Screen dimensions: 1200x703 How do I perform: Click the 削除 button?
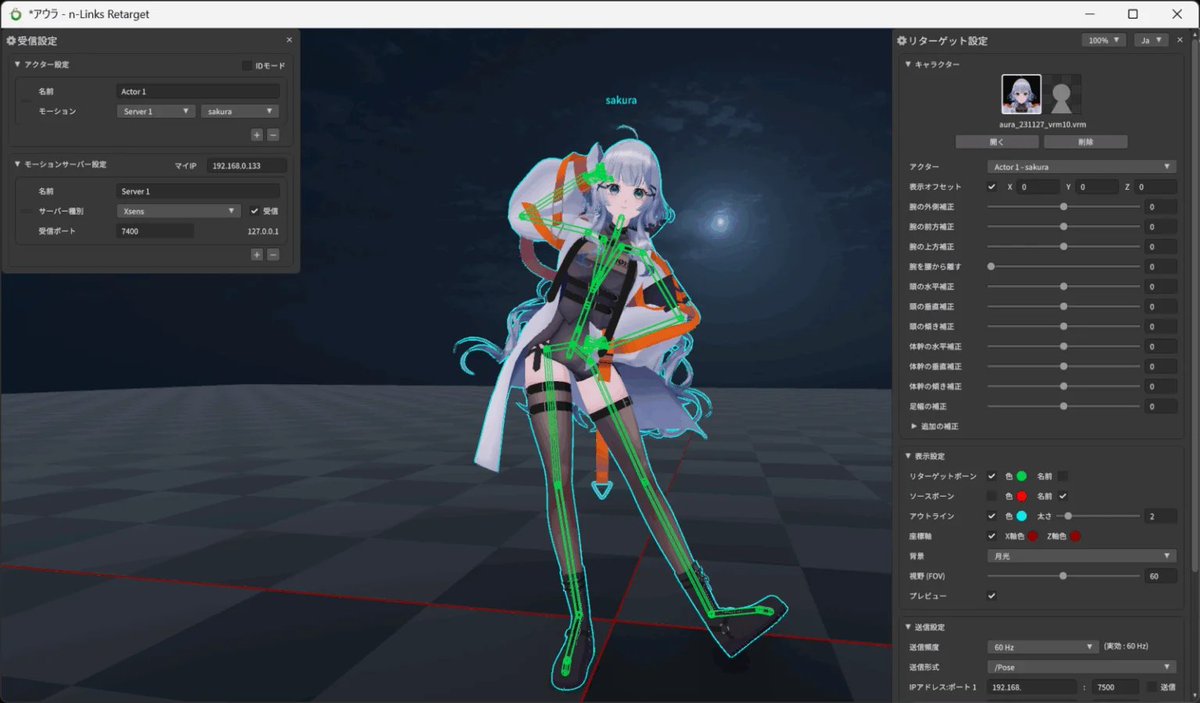(1085, 140)
